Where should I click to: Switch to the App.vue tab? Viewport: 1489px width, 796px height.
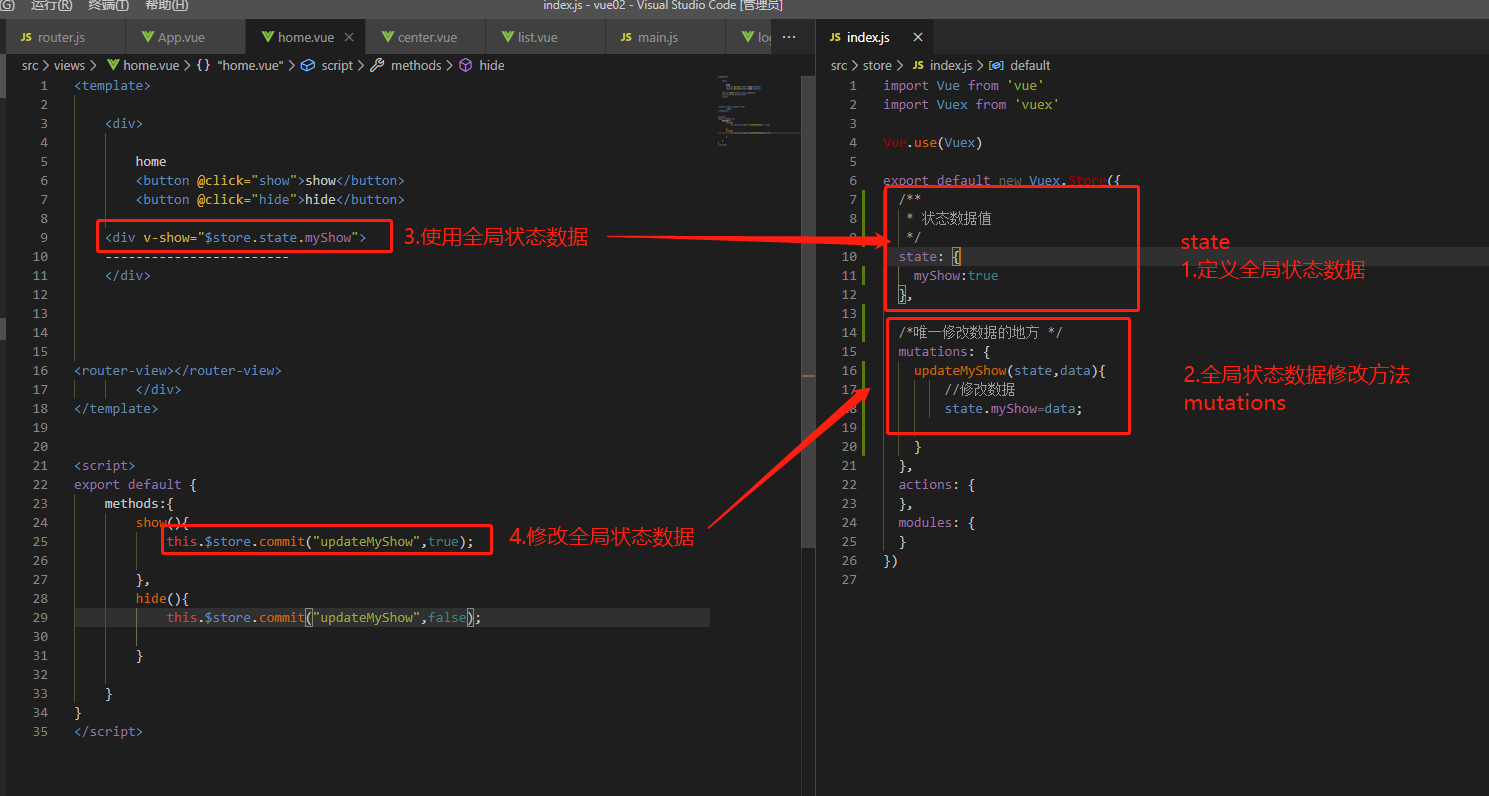(185, 37)
